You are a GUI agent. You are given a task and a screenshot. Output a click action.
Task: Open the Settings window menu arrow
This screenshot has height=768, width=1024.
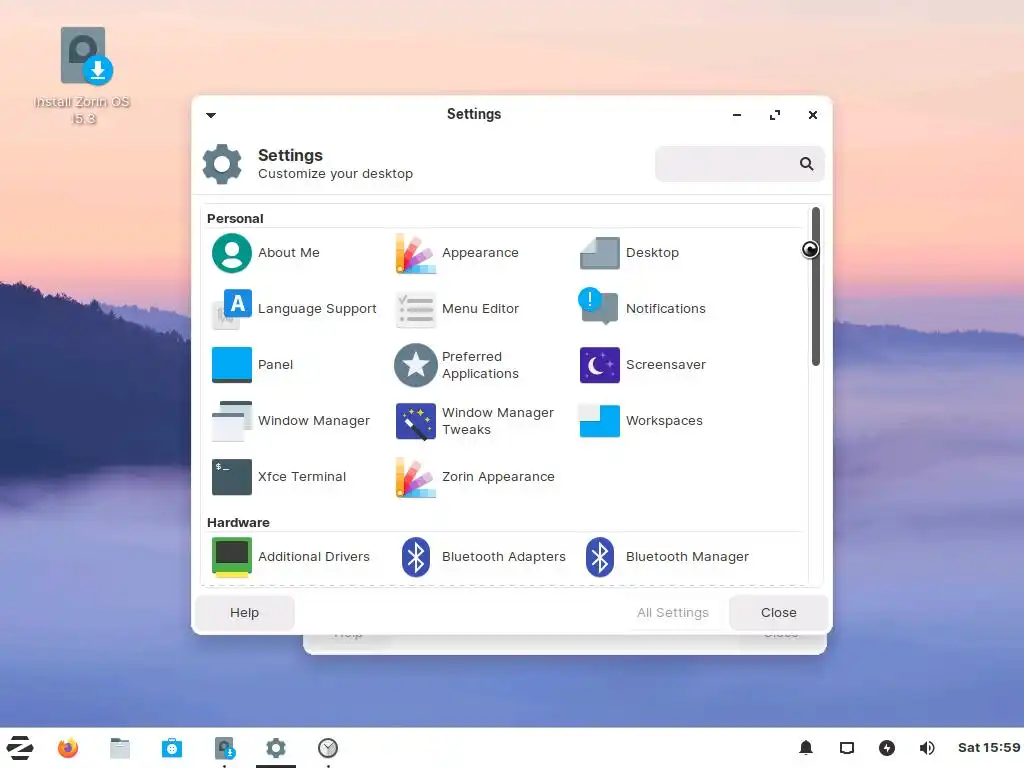211,116
